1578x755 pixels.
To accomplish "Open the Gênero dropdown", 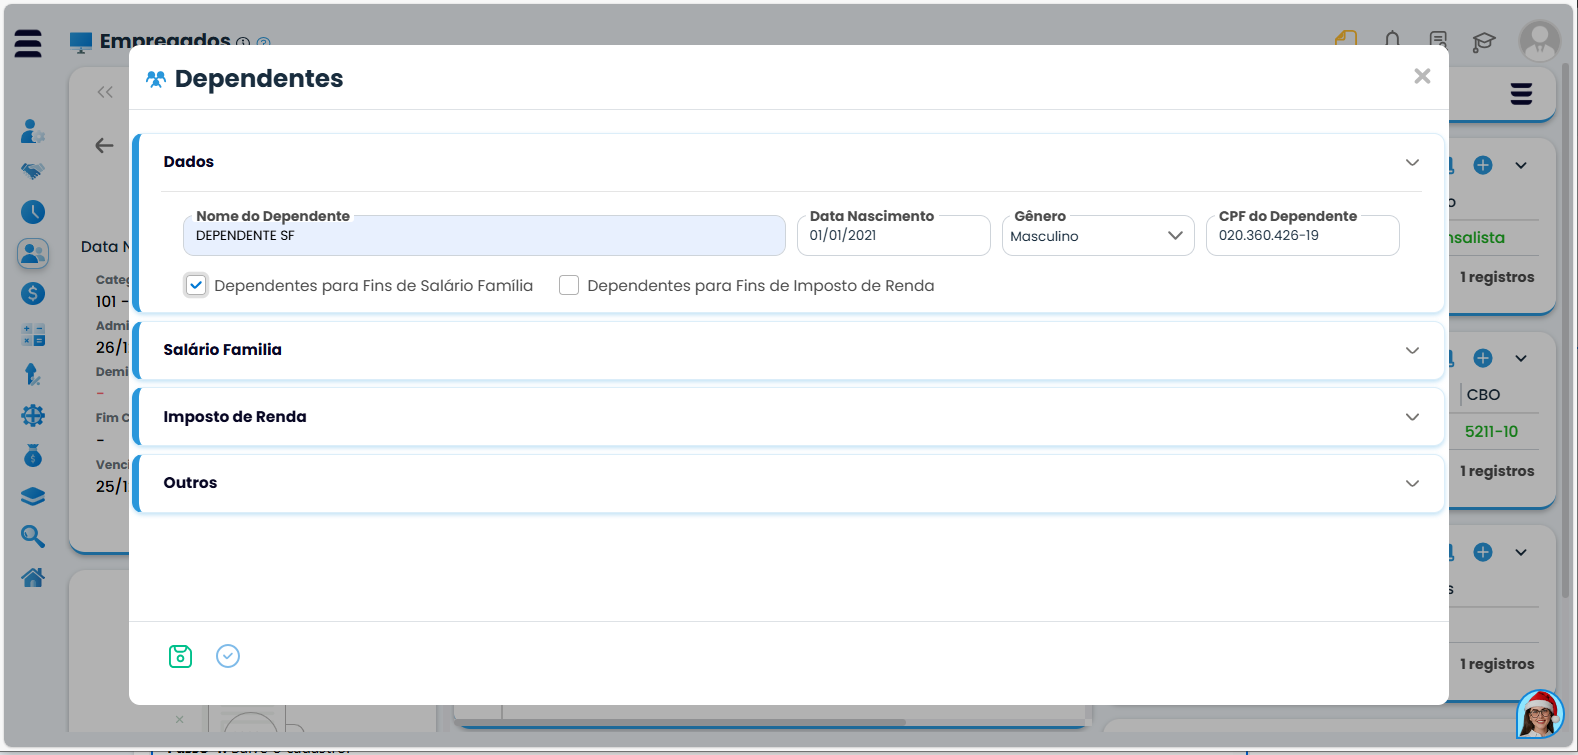I will (1097, 236).
